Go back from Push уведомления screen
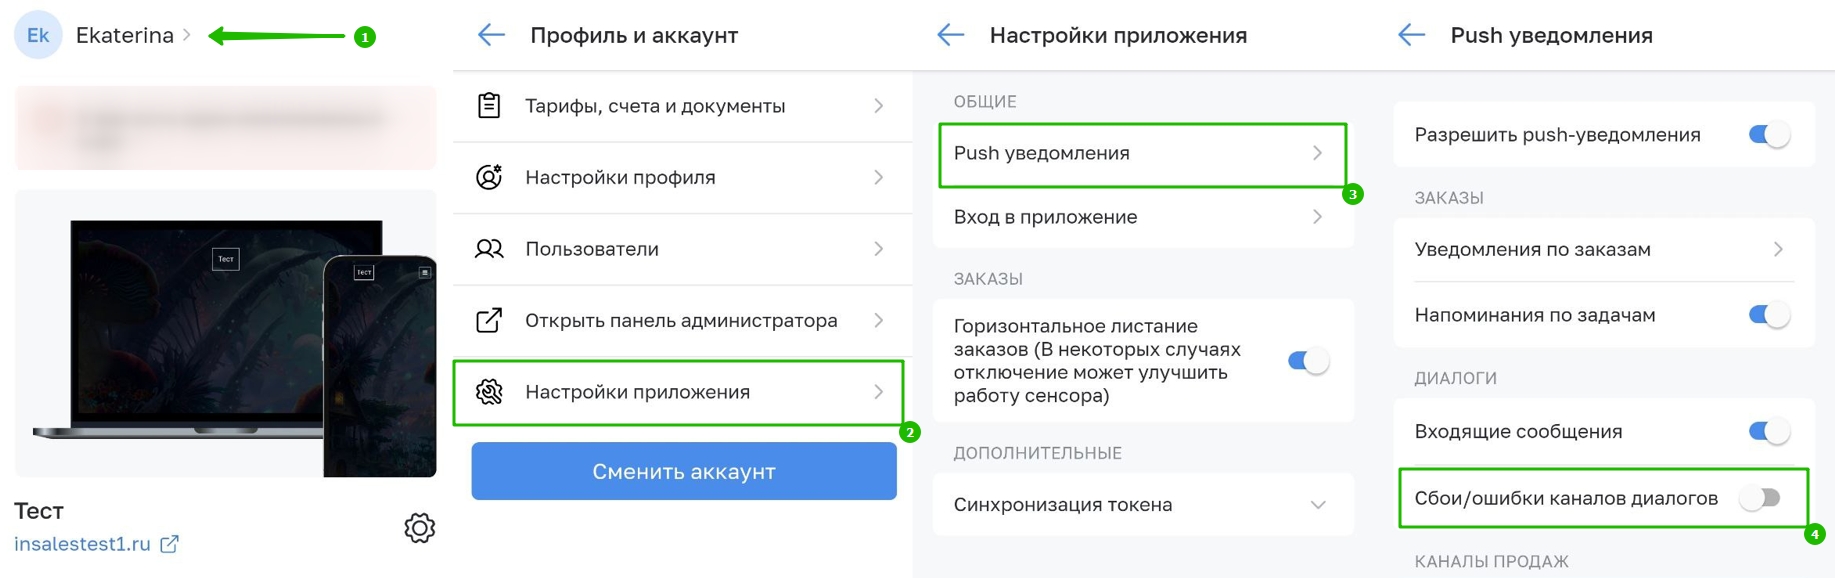 pyautogui.click(x=1411, y=36)
